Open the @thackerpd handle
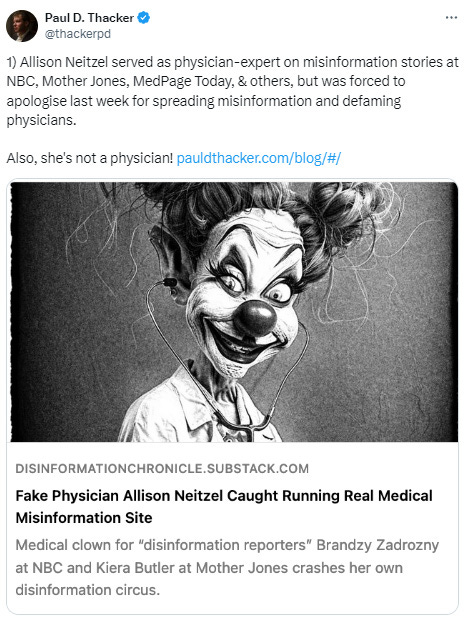 click(x=78, y=34)
